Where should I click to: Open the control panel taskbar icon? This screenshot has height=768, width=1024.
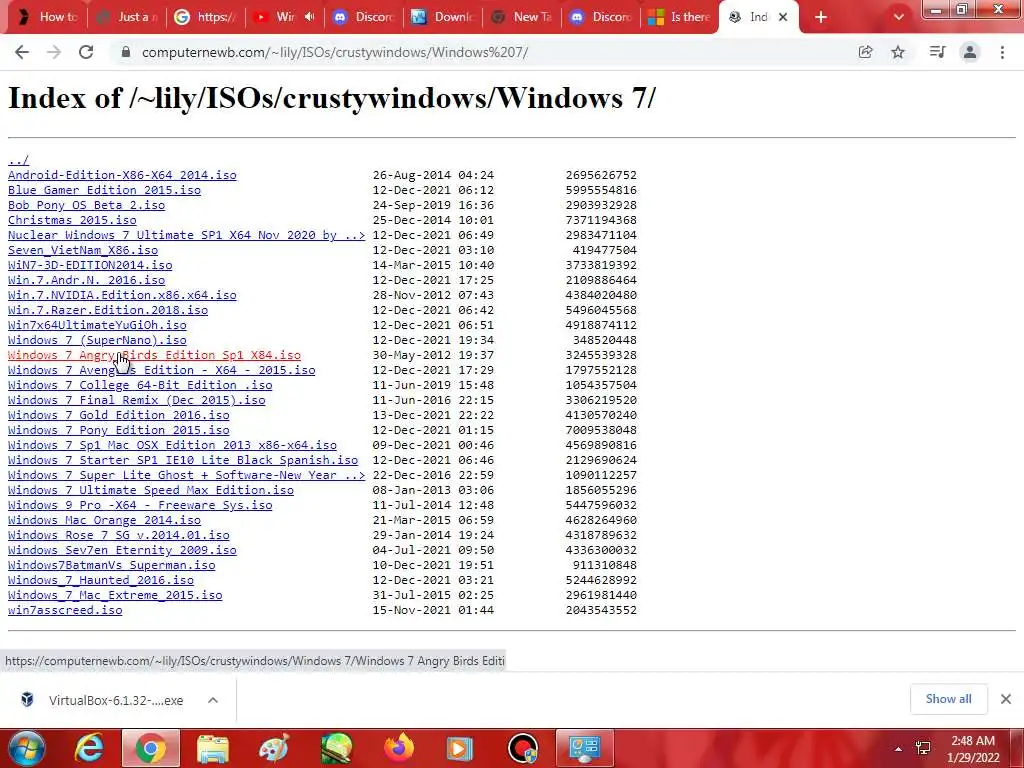click(x=584, y=748)
